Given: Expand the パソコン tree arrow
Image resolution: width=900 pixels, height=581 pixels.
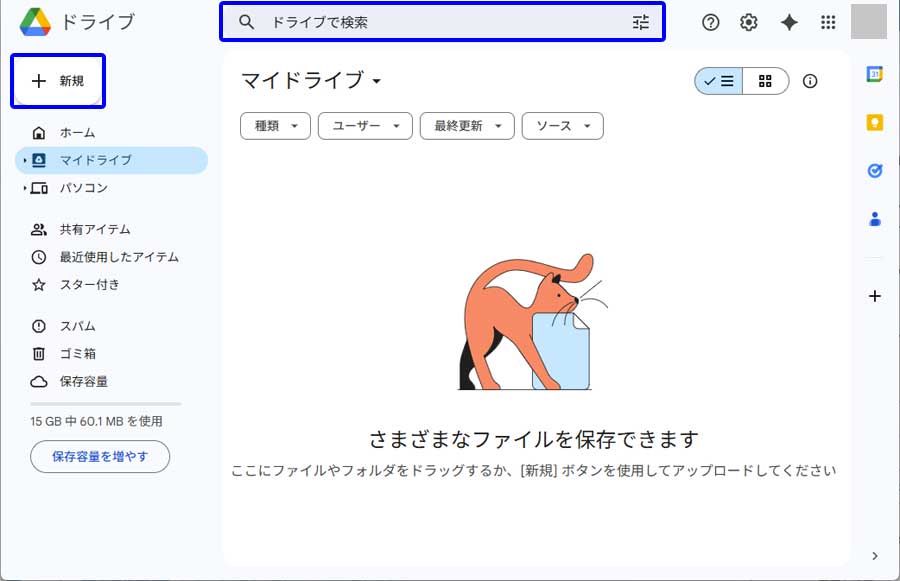Looking at the screenshot, I should tap(24, 188).
